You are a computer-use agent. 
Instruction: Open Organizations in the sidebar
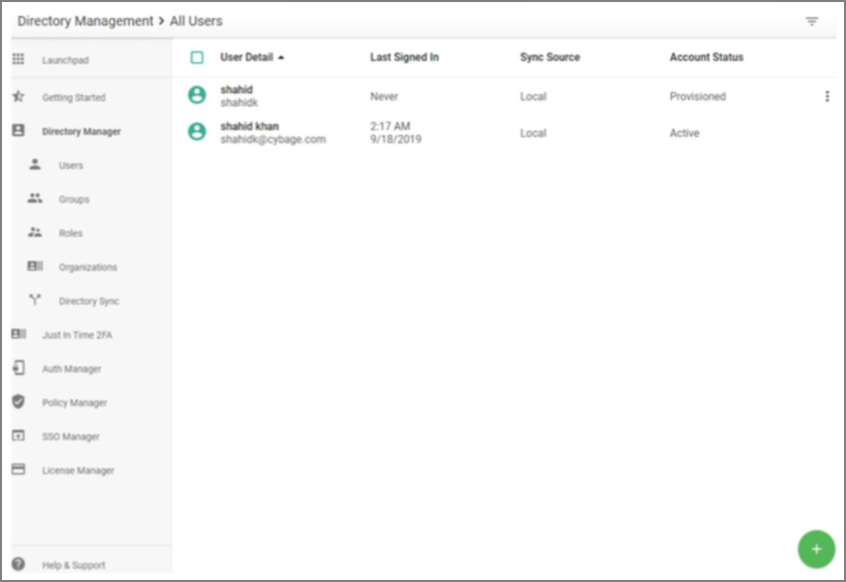tap(88, 268)
